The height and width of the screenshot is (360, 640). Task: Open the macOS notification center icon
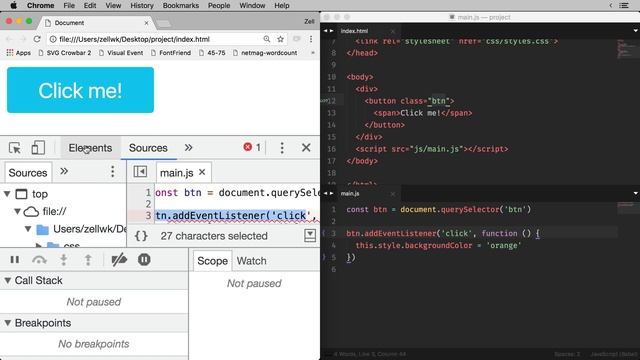point(624,5)
